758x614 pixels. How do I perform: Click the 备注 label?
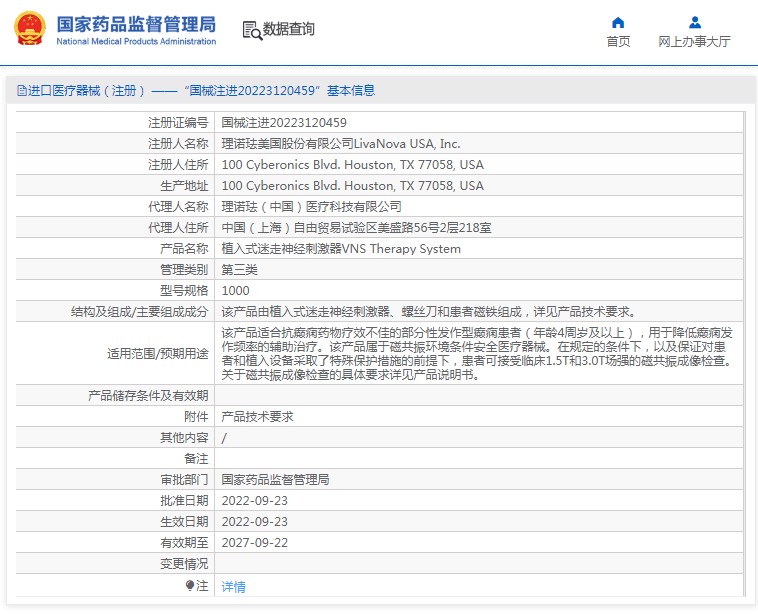click(x=196, y=459)
